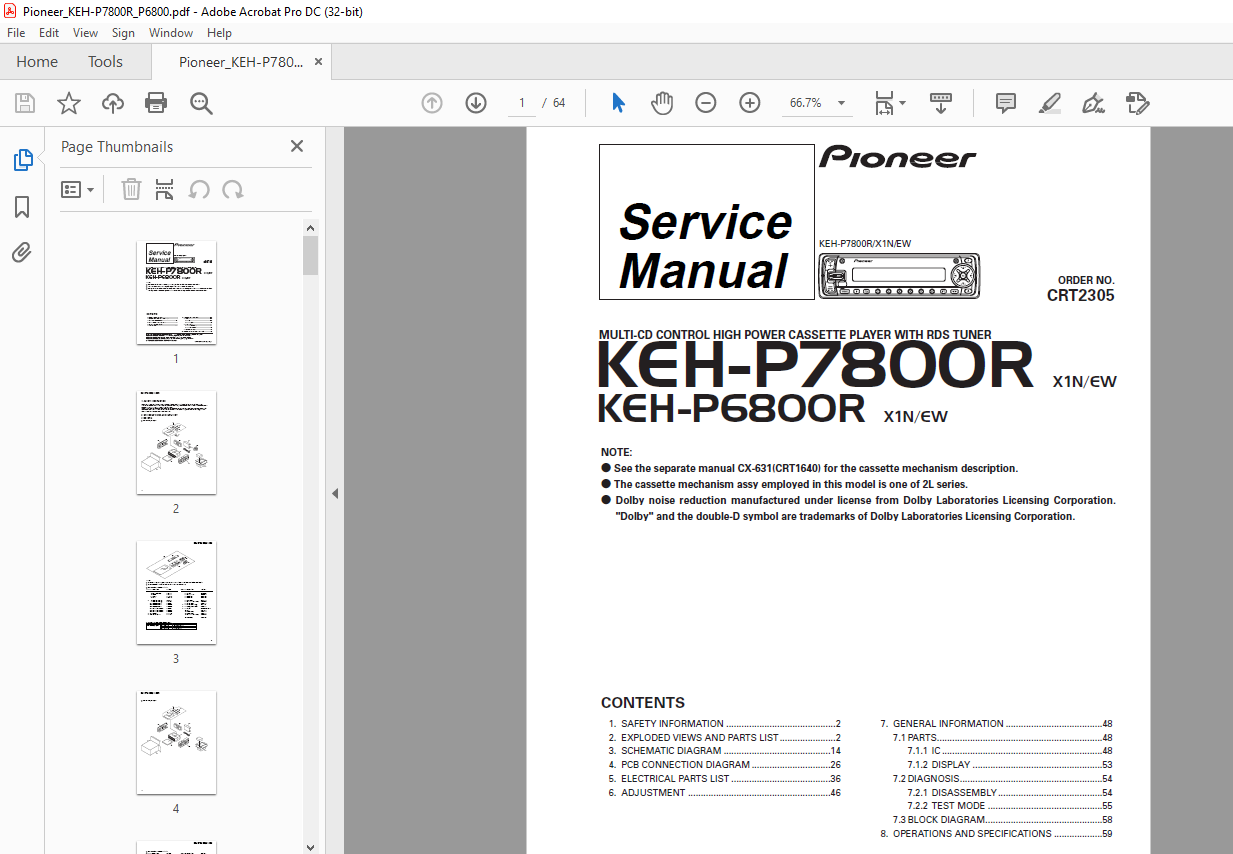Activate the Hand pan tool
The image size is (1233, 854).
pyautogui.click(x=662, y=103)
